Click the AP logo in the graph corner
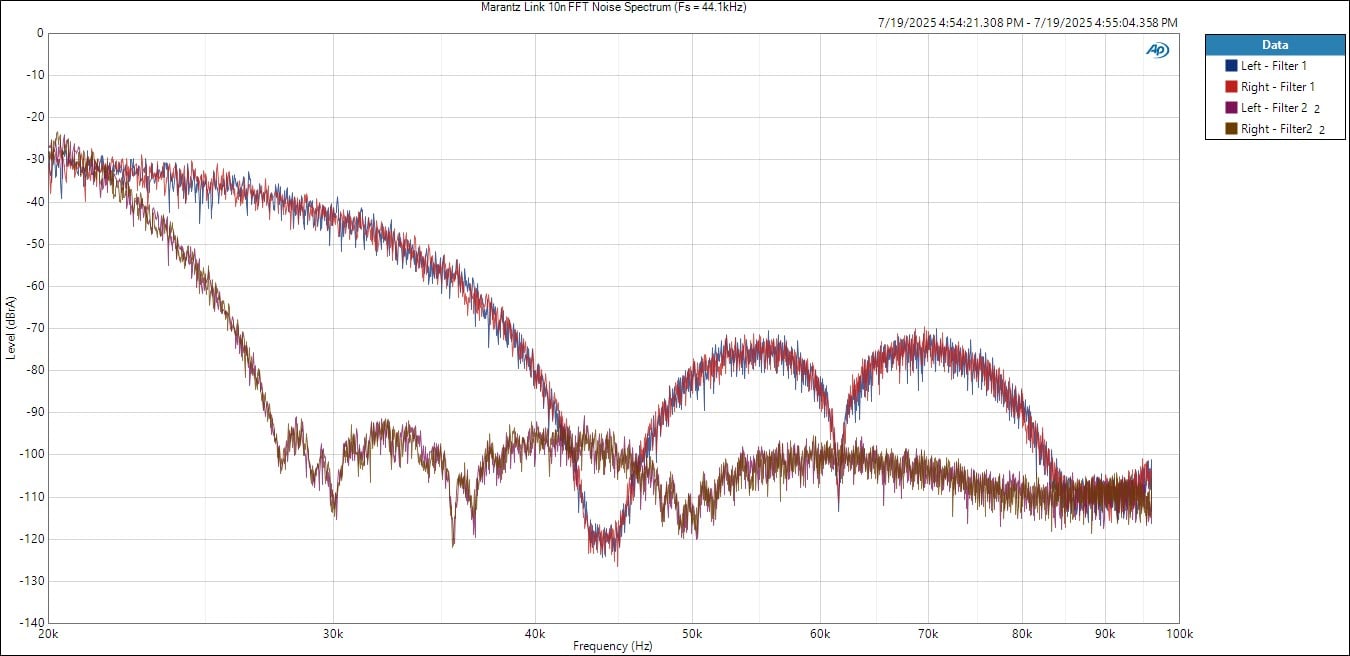The height and width of the screenshot is (656, 1350). 1157,50
